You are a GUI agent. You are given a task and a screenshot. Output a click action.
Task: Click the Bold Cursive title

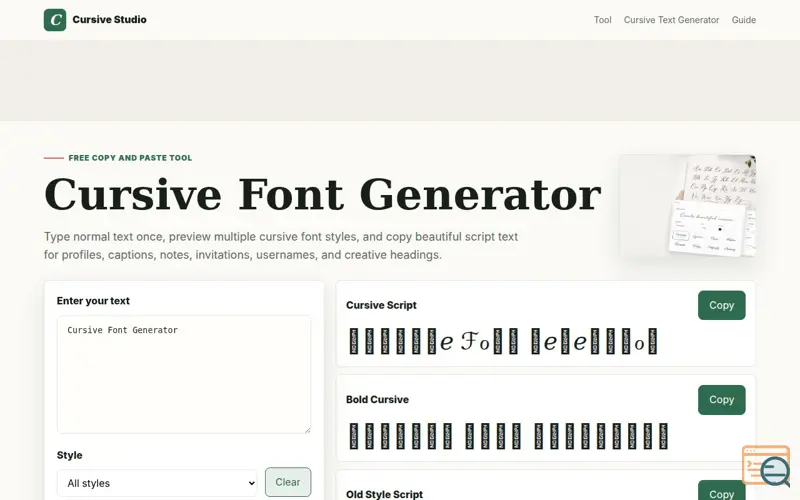pyautogui.click(x=377, y=399)
